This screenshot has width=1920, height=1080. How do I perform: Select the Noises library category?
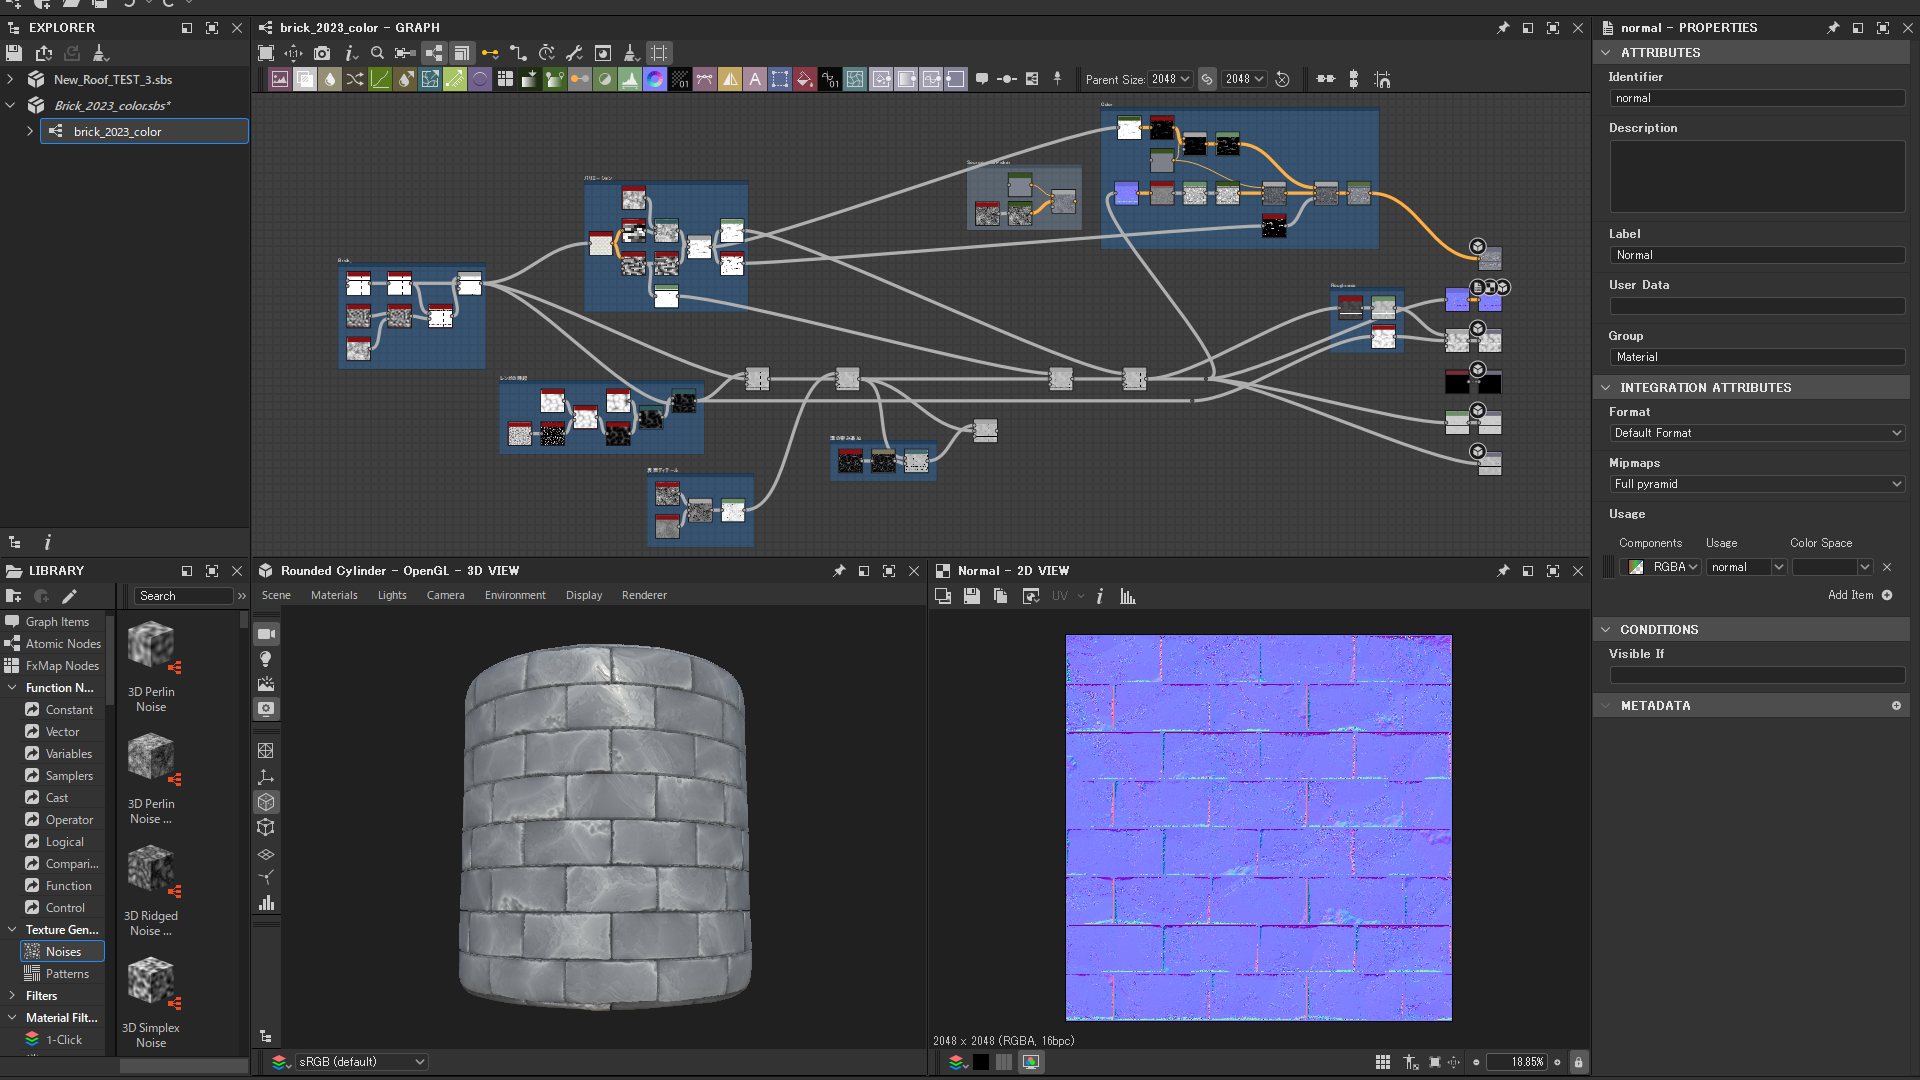pyautogui.click(x=63, y=952)
